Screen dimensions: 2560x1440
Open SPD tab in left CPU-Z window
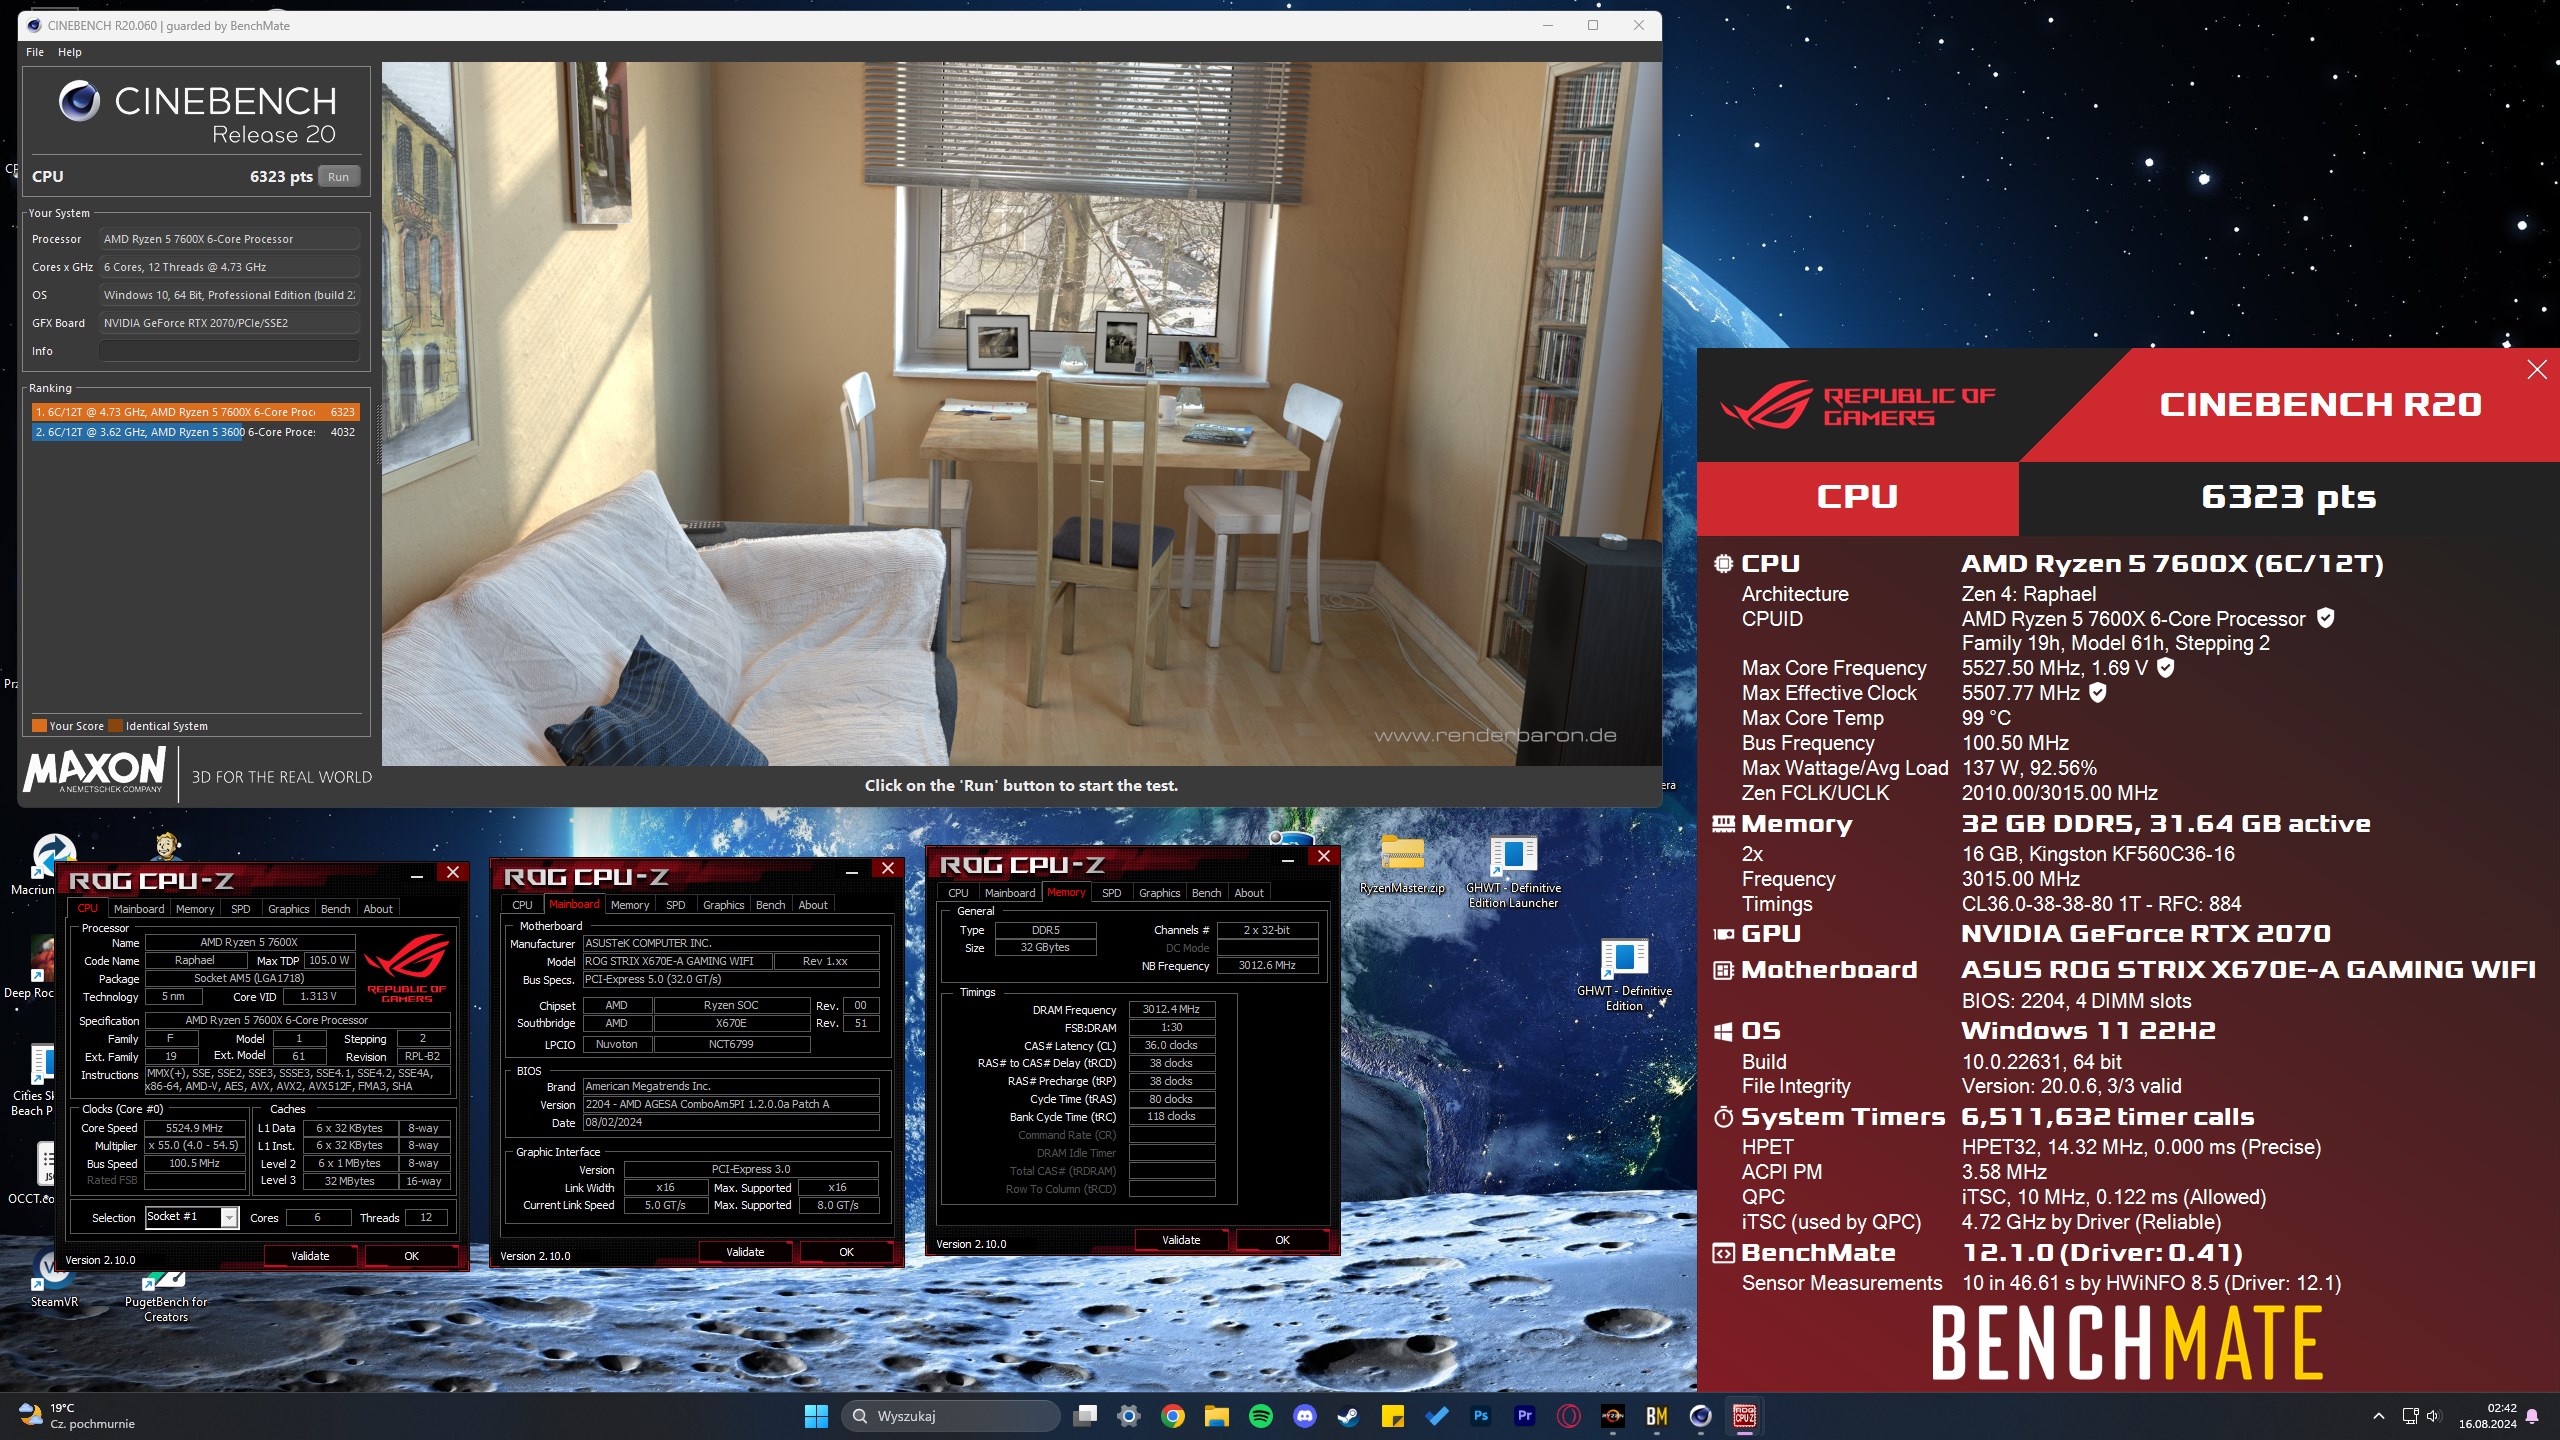coord(241,909)
